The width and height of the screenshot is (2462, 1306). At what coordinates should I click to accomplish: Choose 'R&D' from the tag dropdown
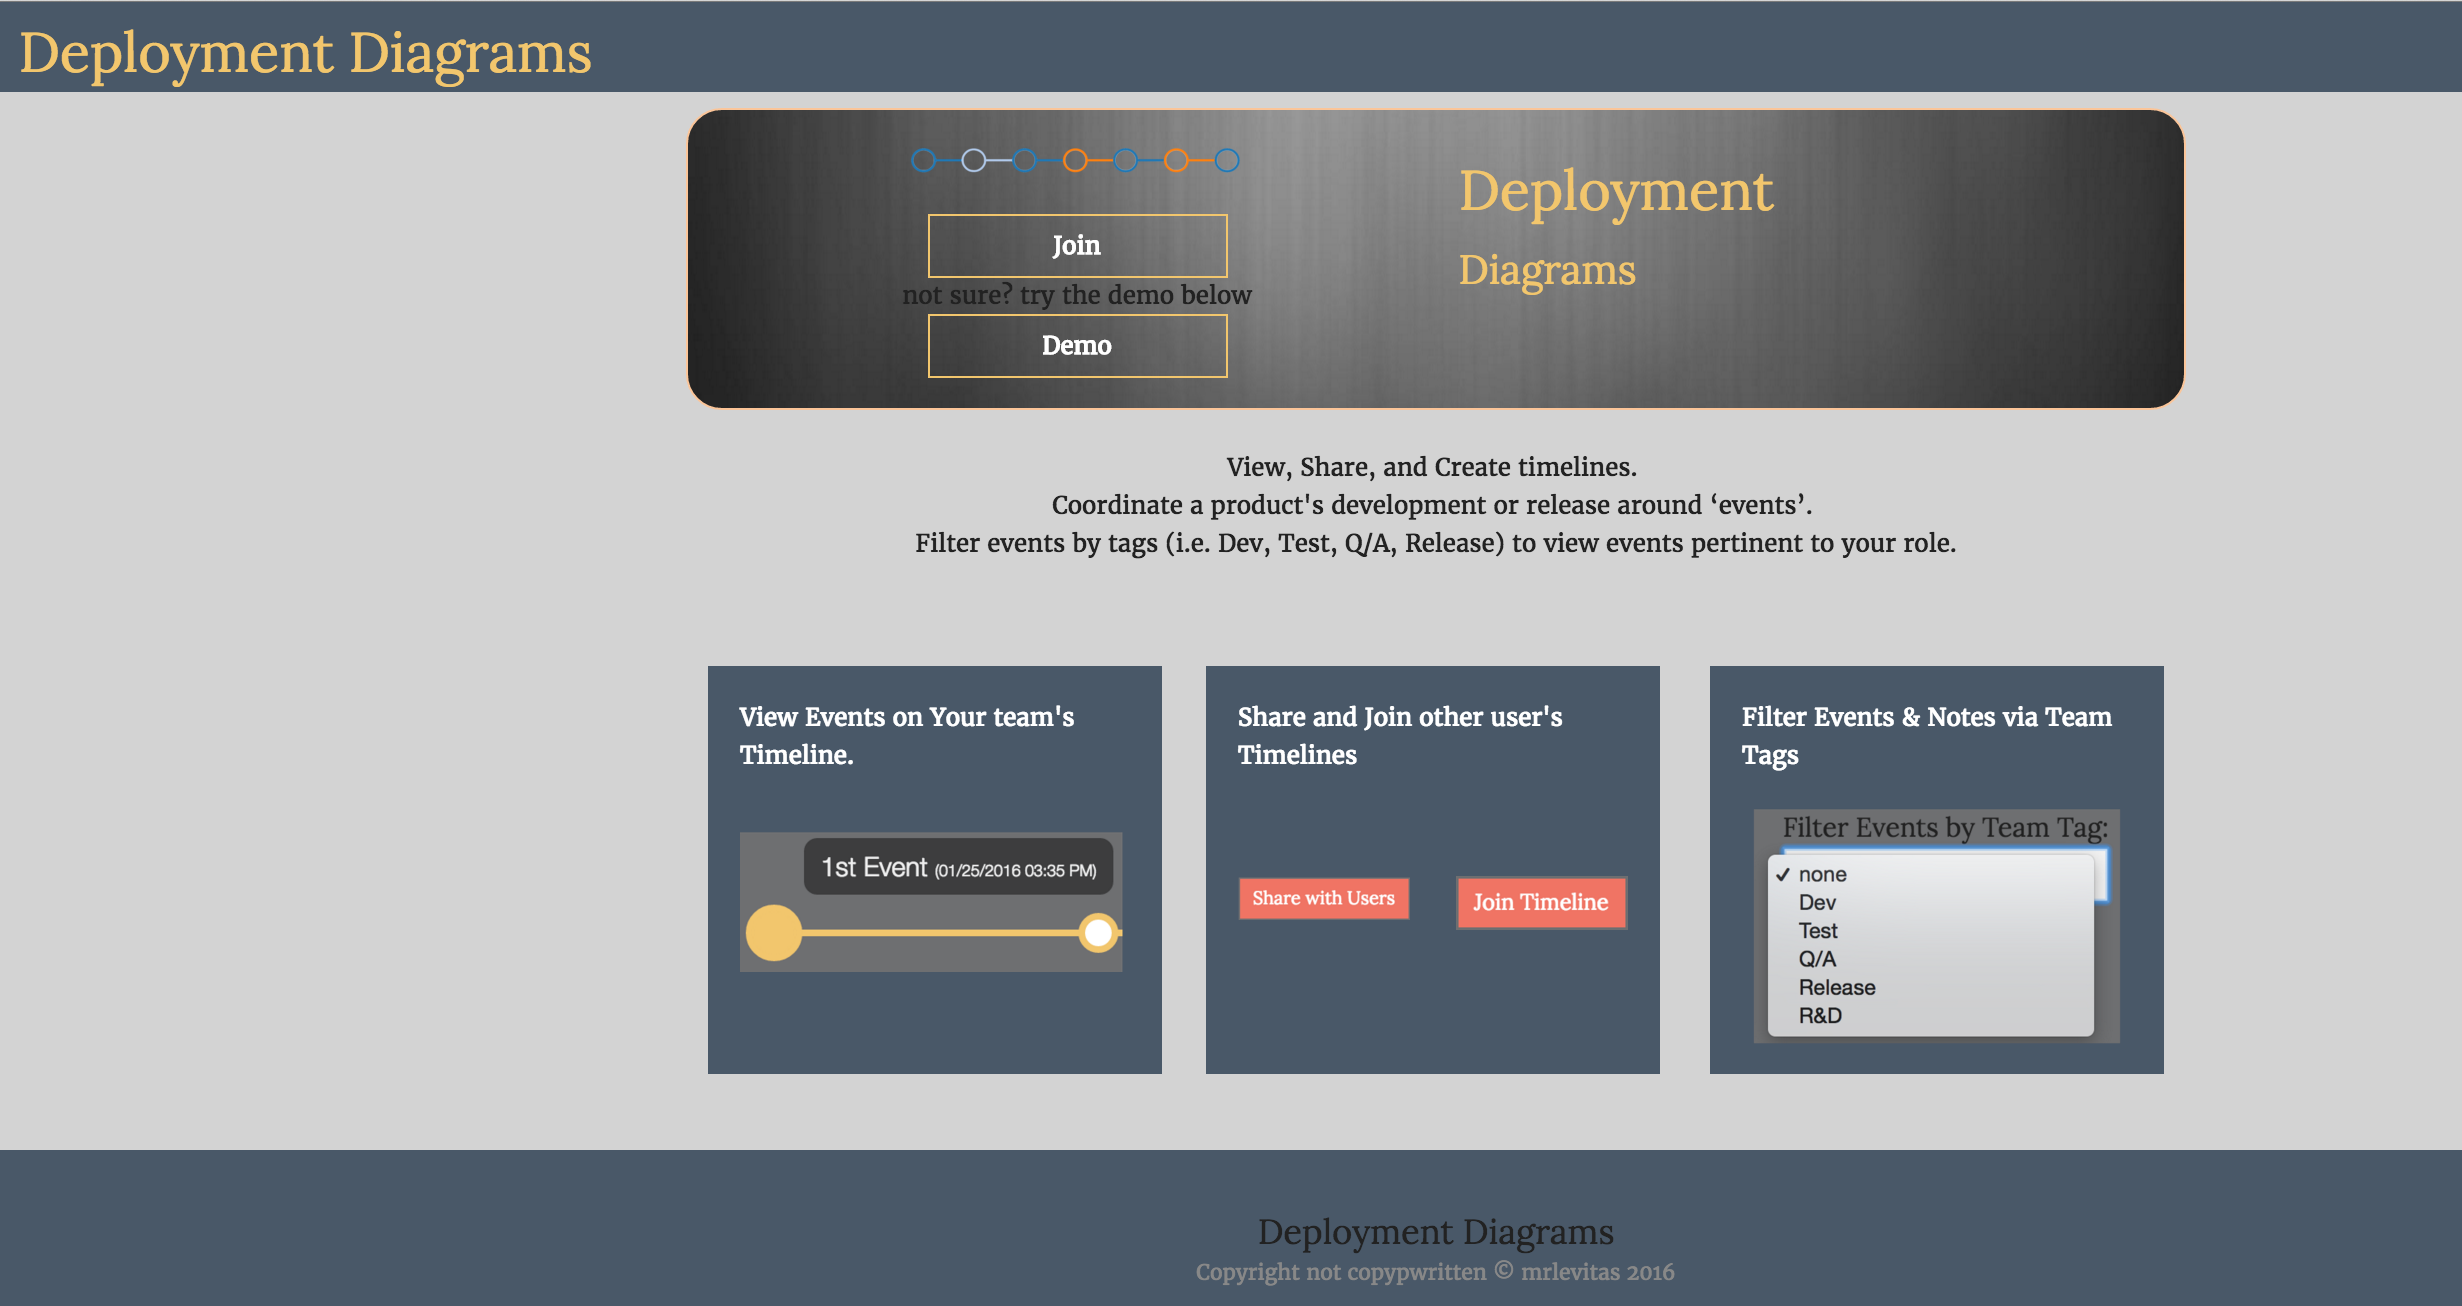click(1819, 1015)
